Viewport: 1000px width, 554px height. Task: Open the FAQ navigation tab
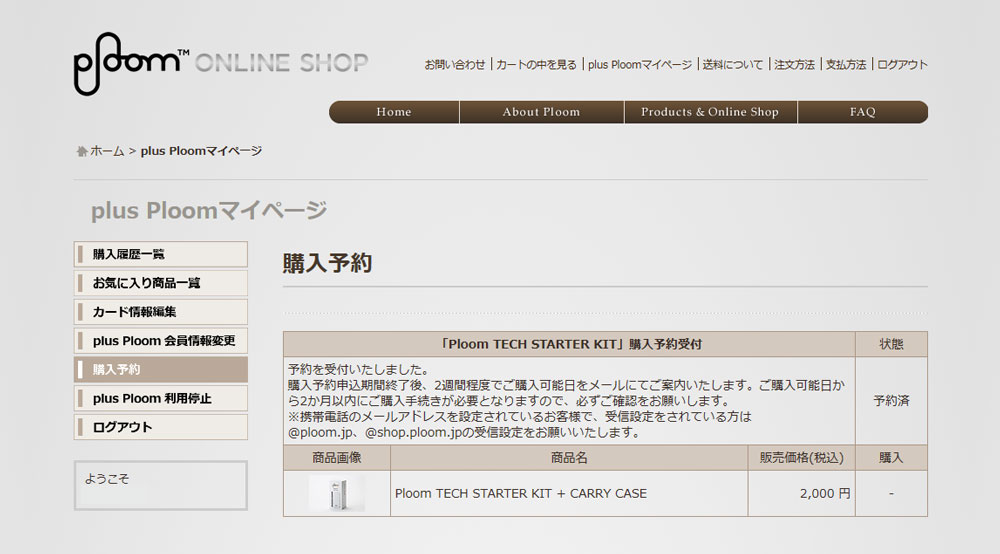863,112
